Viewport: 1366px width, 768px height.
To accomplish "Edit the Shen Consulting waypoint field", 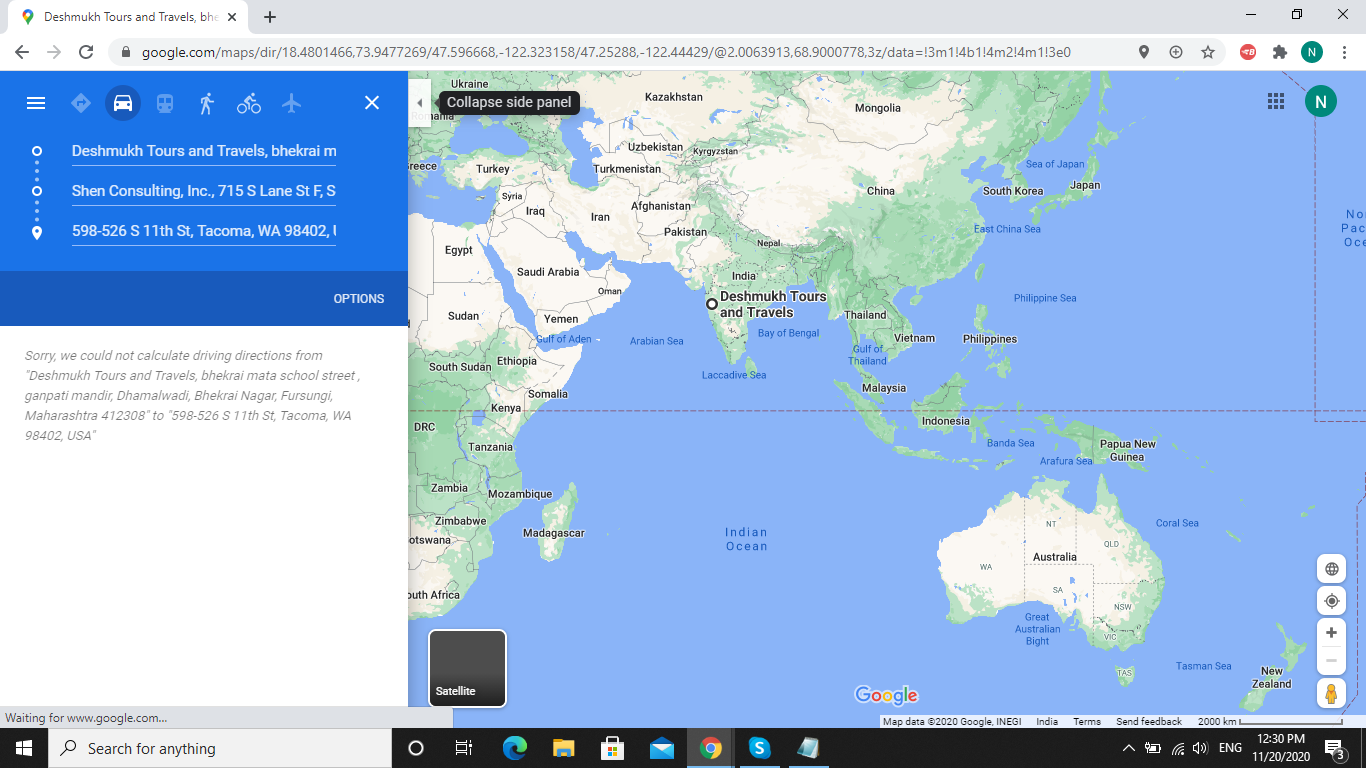I will 204,191.
